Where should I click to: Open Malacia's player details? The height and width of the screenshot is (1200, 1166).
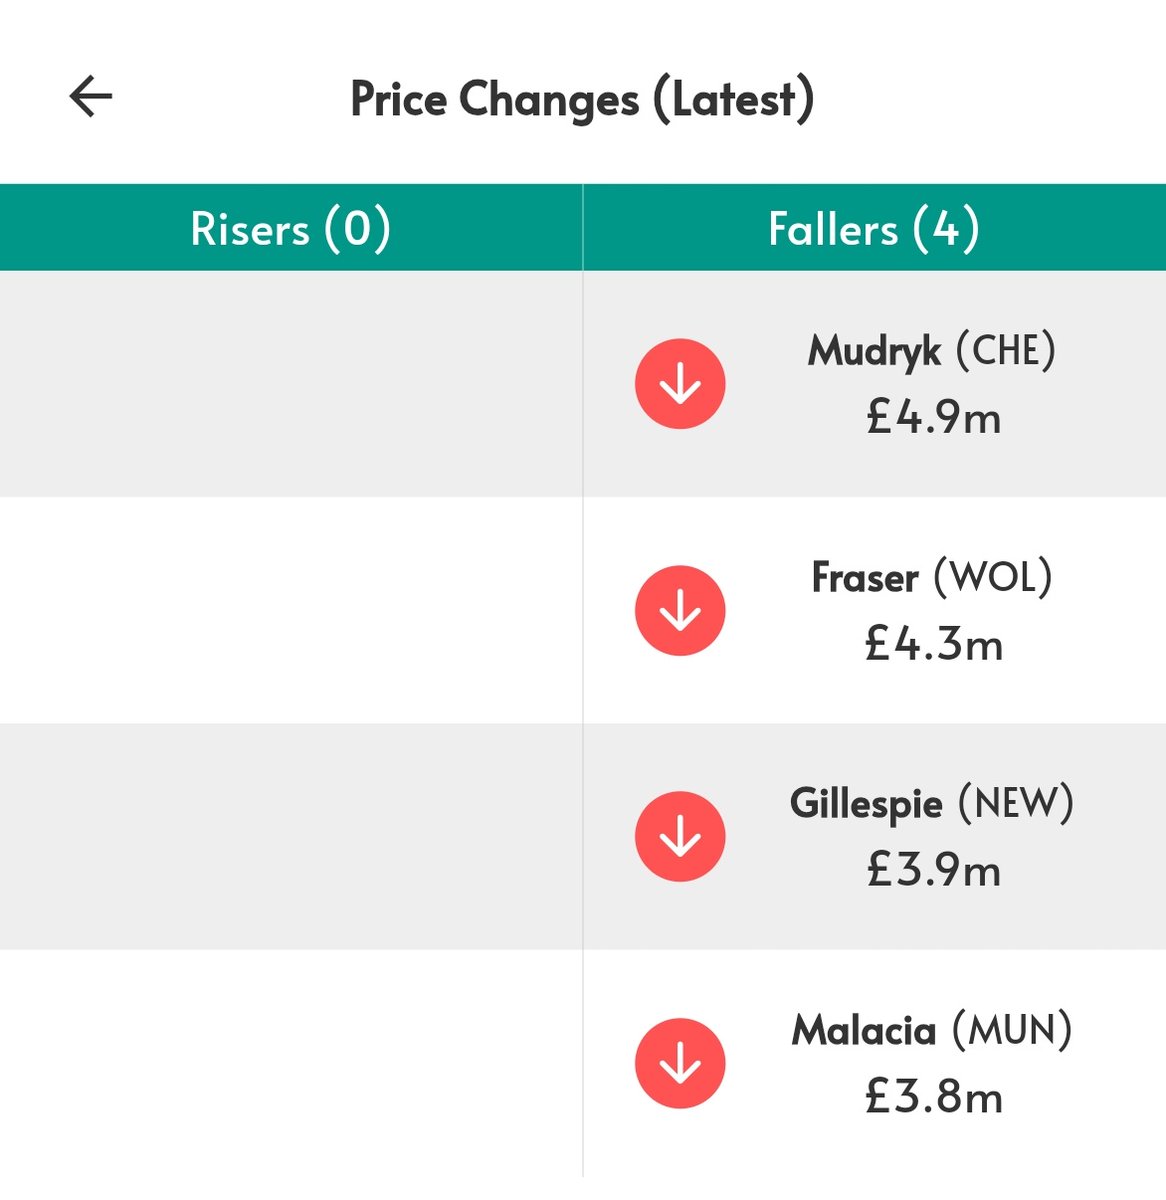pos(862,1031)
